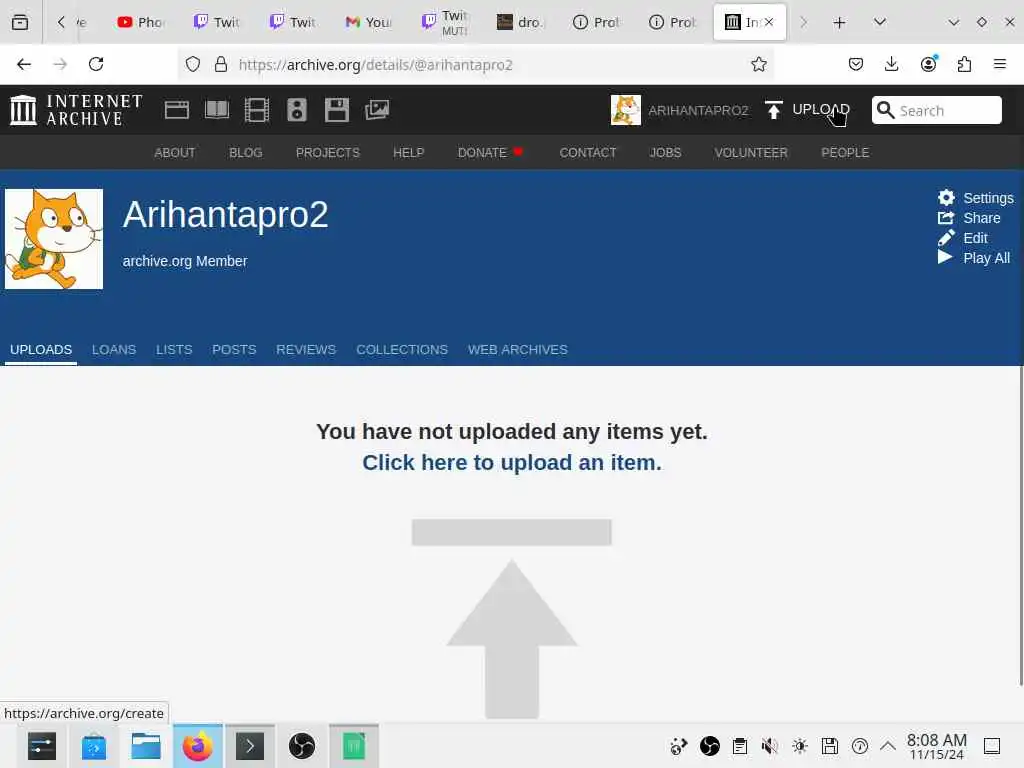Open the HELP nav link

point(408,153)
